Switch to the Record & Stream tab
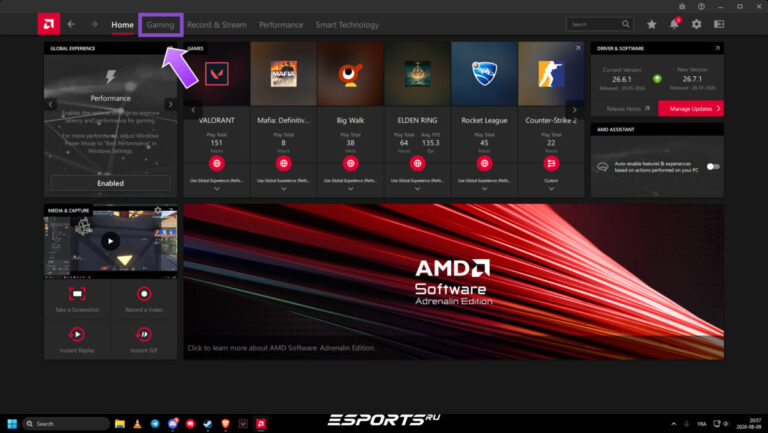 pos(217,24)
